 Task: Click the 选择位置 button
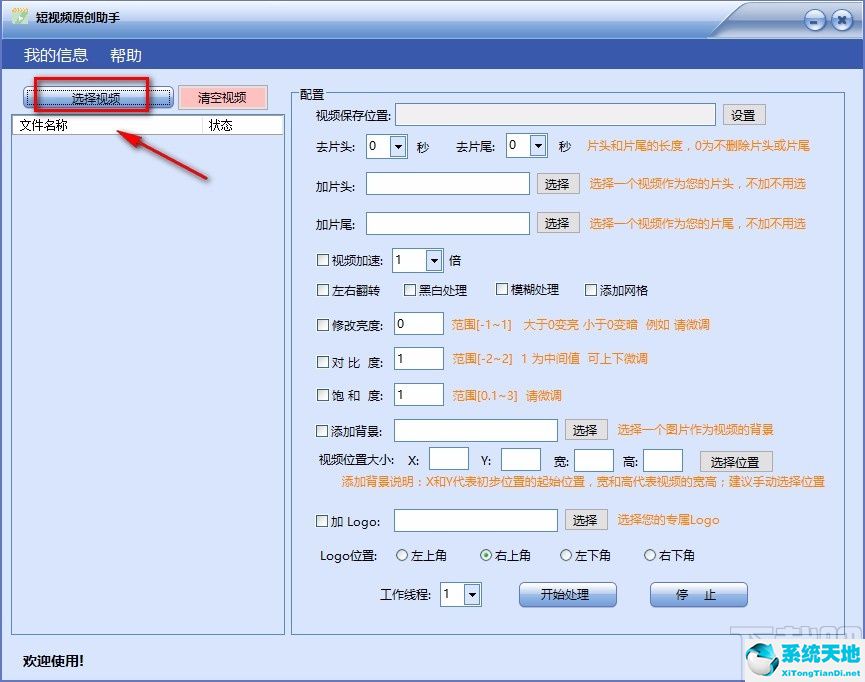click(736, 462)
